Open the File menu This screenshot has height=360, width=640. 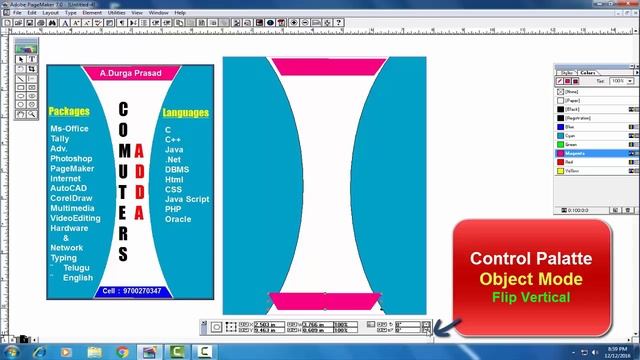click(17, 13)
